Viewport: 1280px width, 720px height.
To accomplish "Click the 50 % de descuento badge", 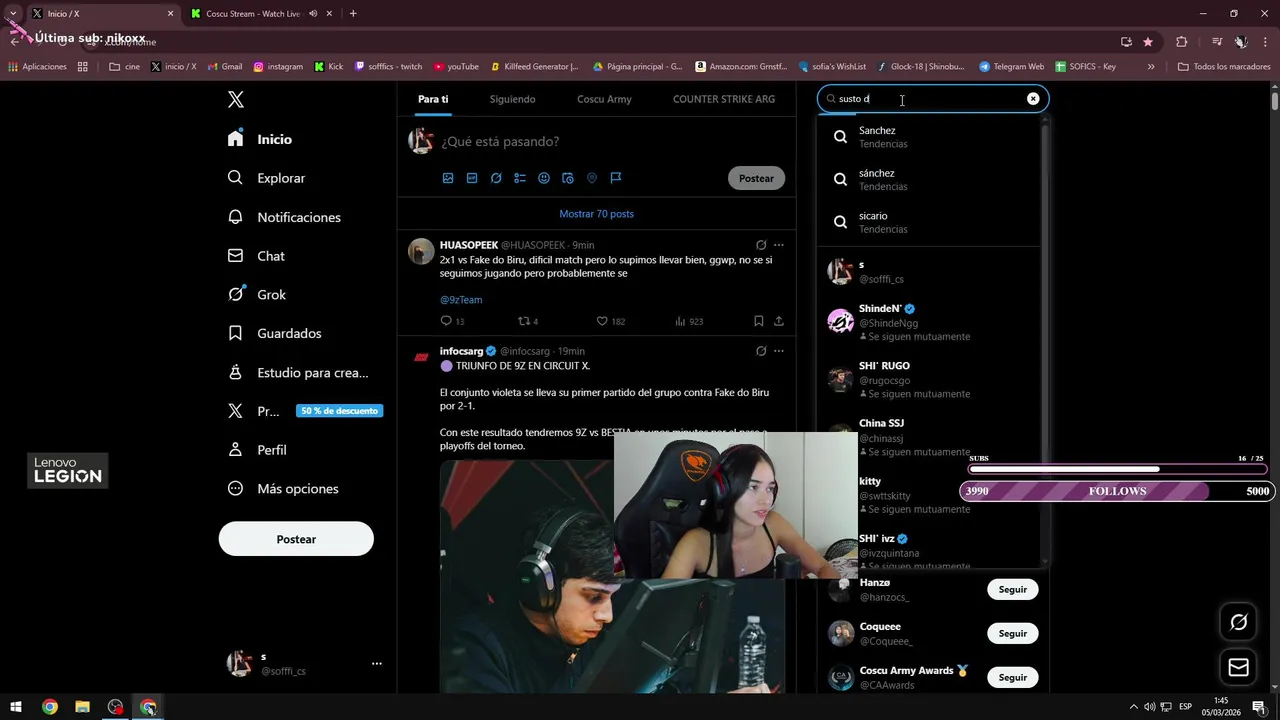I will coord(339,411).
